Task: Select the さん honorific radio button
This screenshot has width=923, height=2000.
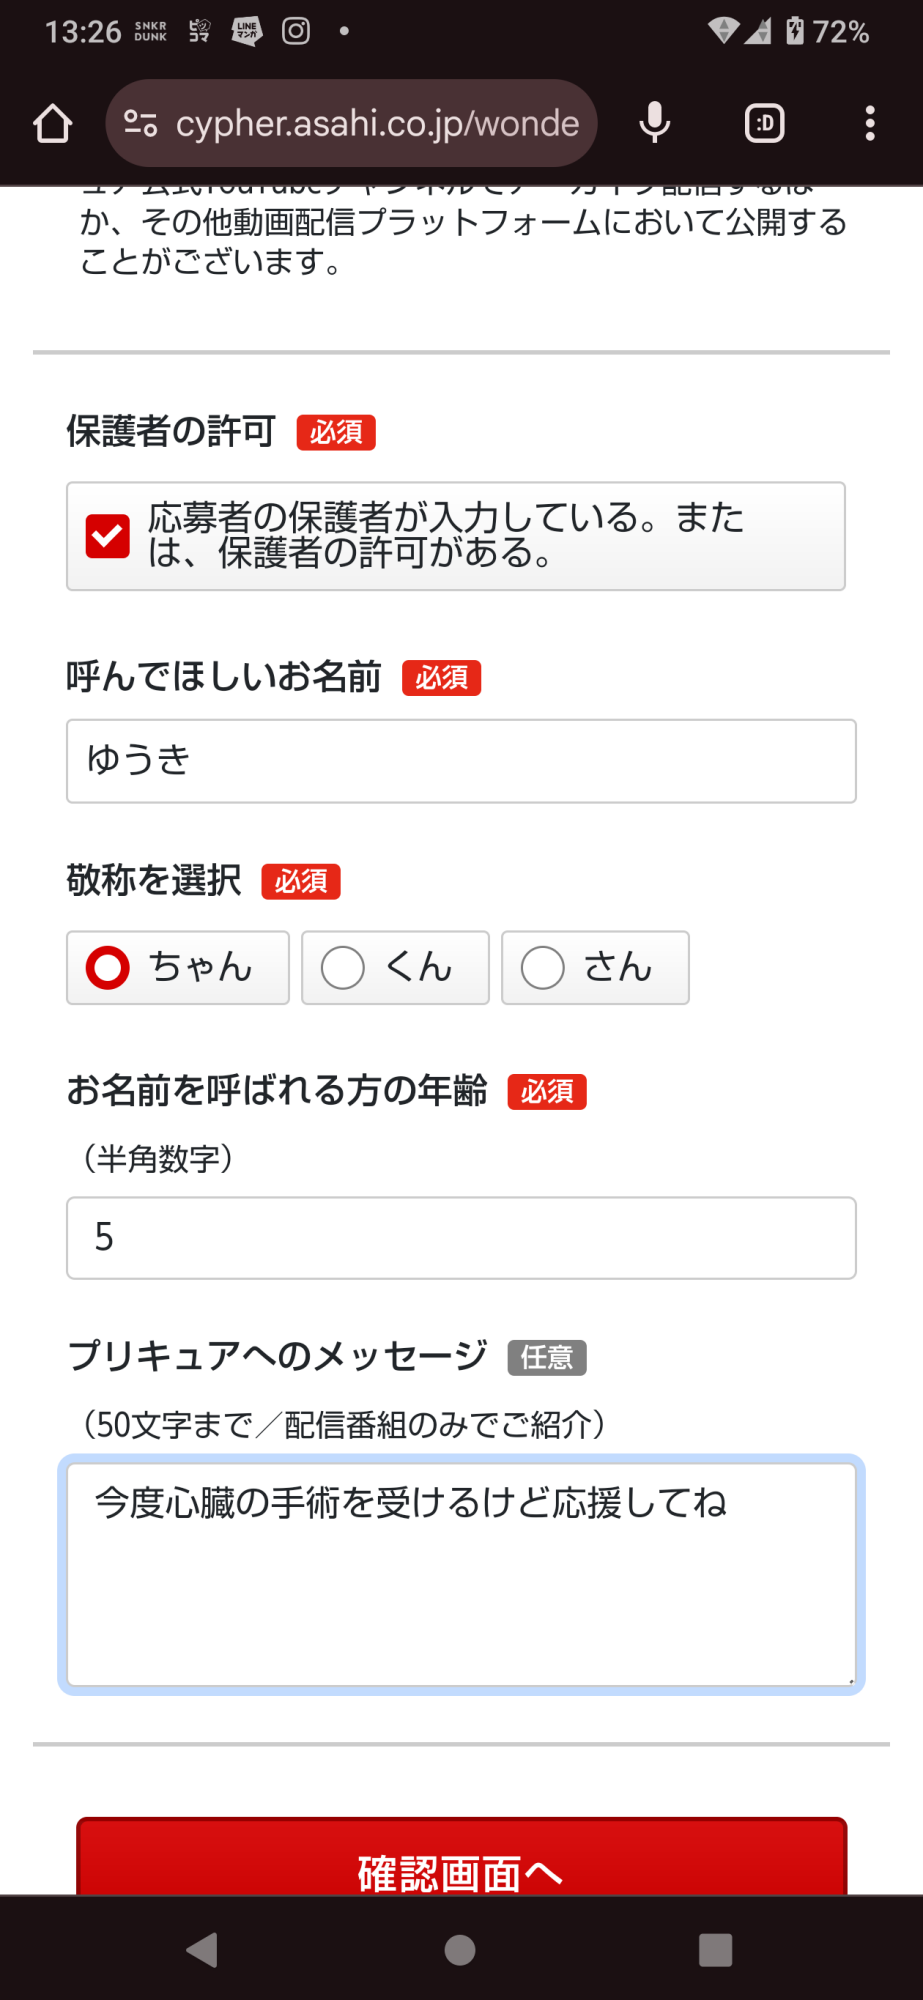Action: [x=543, y=968]
